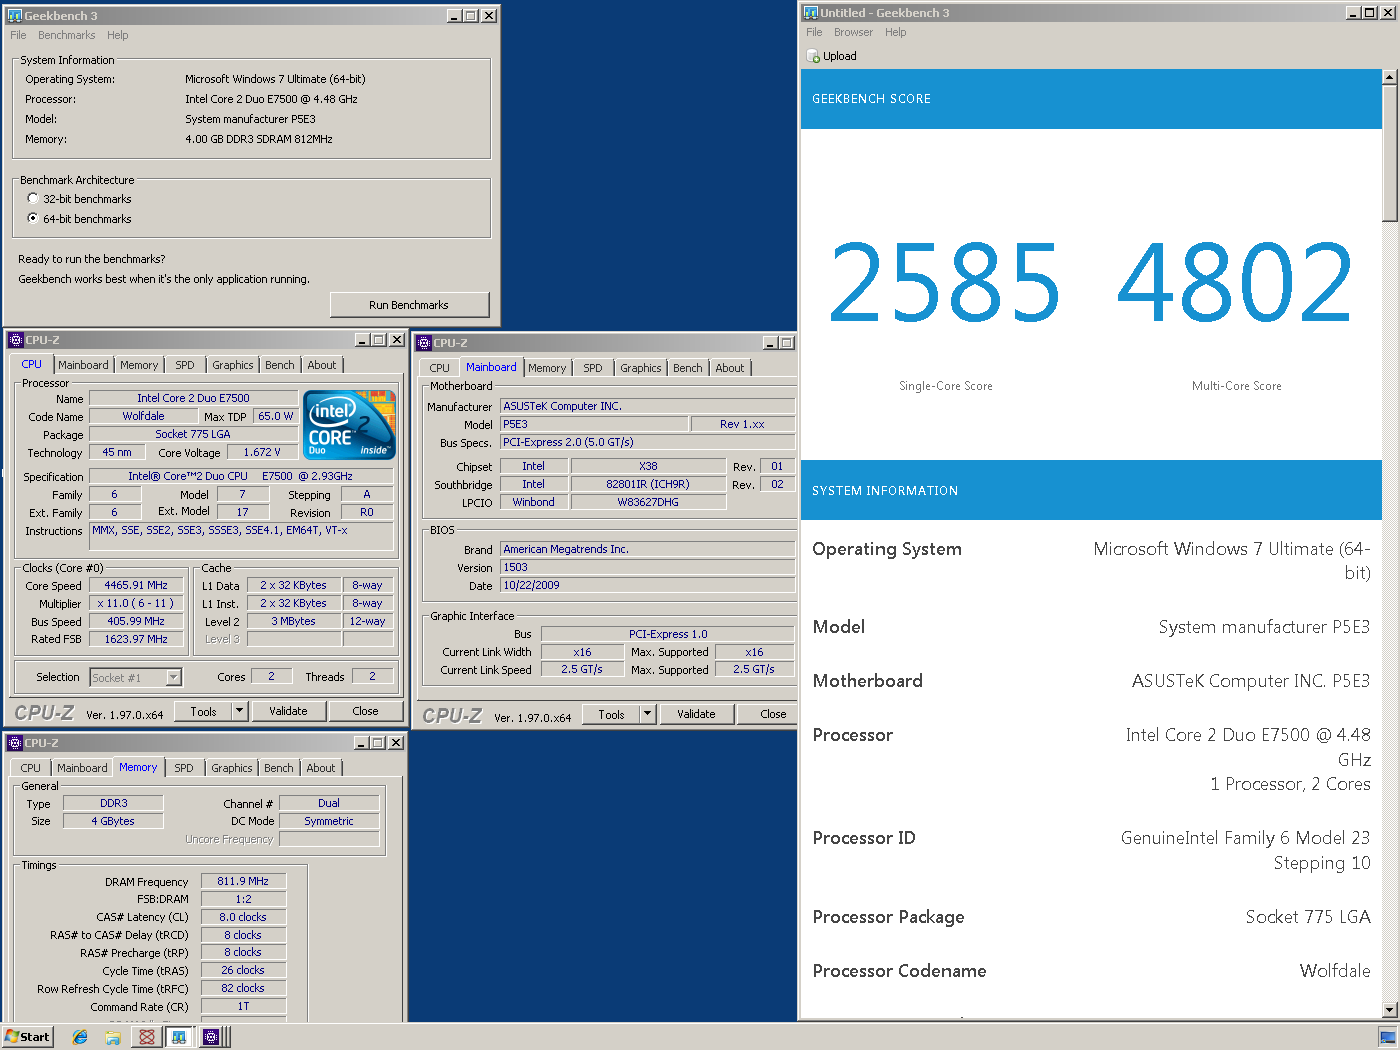The width and height of the screenshot is (1400, 1050).
Task: Click Tools button in CPU-Z CPU window
Action: coord(204,711)
